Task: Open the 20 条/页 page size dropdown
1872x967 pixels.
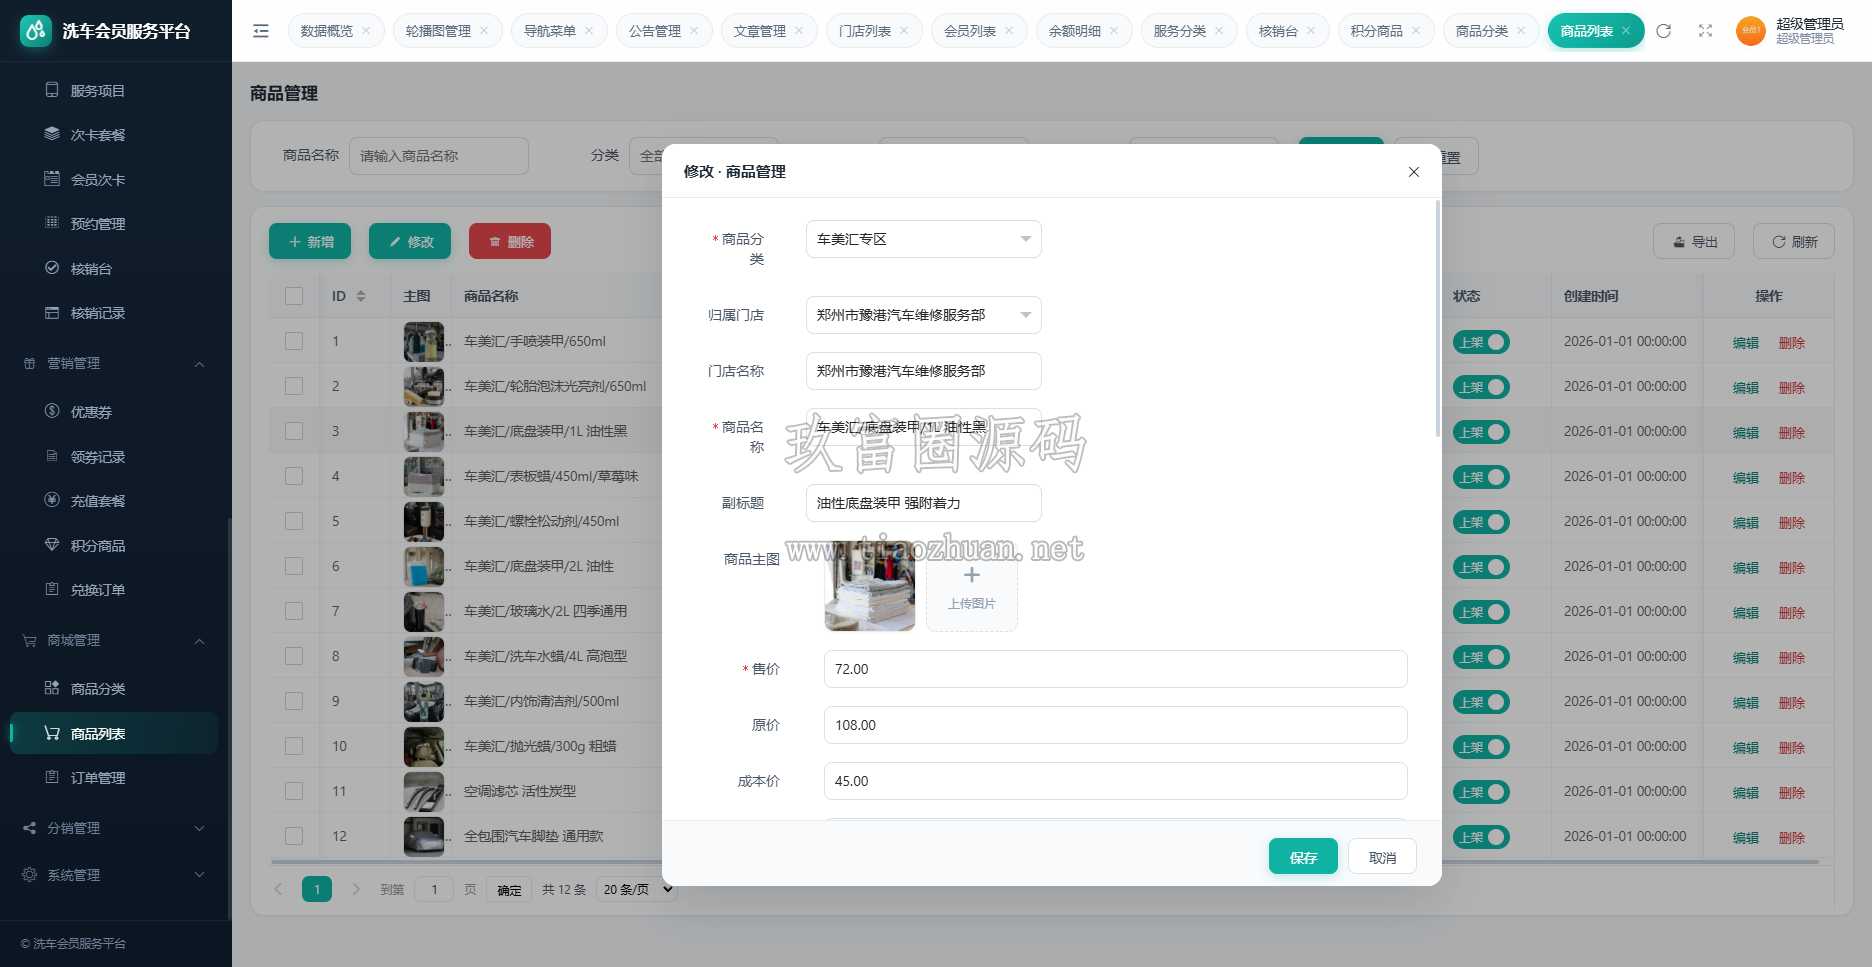Action: tap(637, 889)
